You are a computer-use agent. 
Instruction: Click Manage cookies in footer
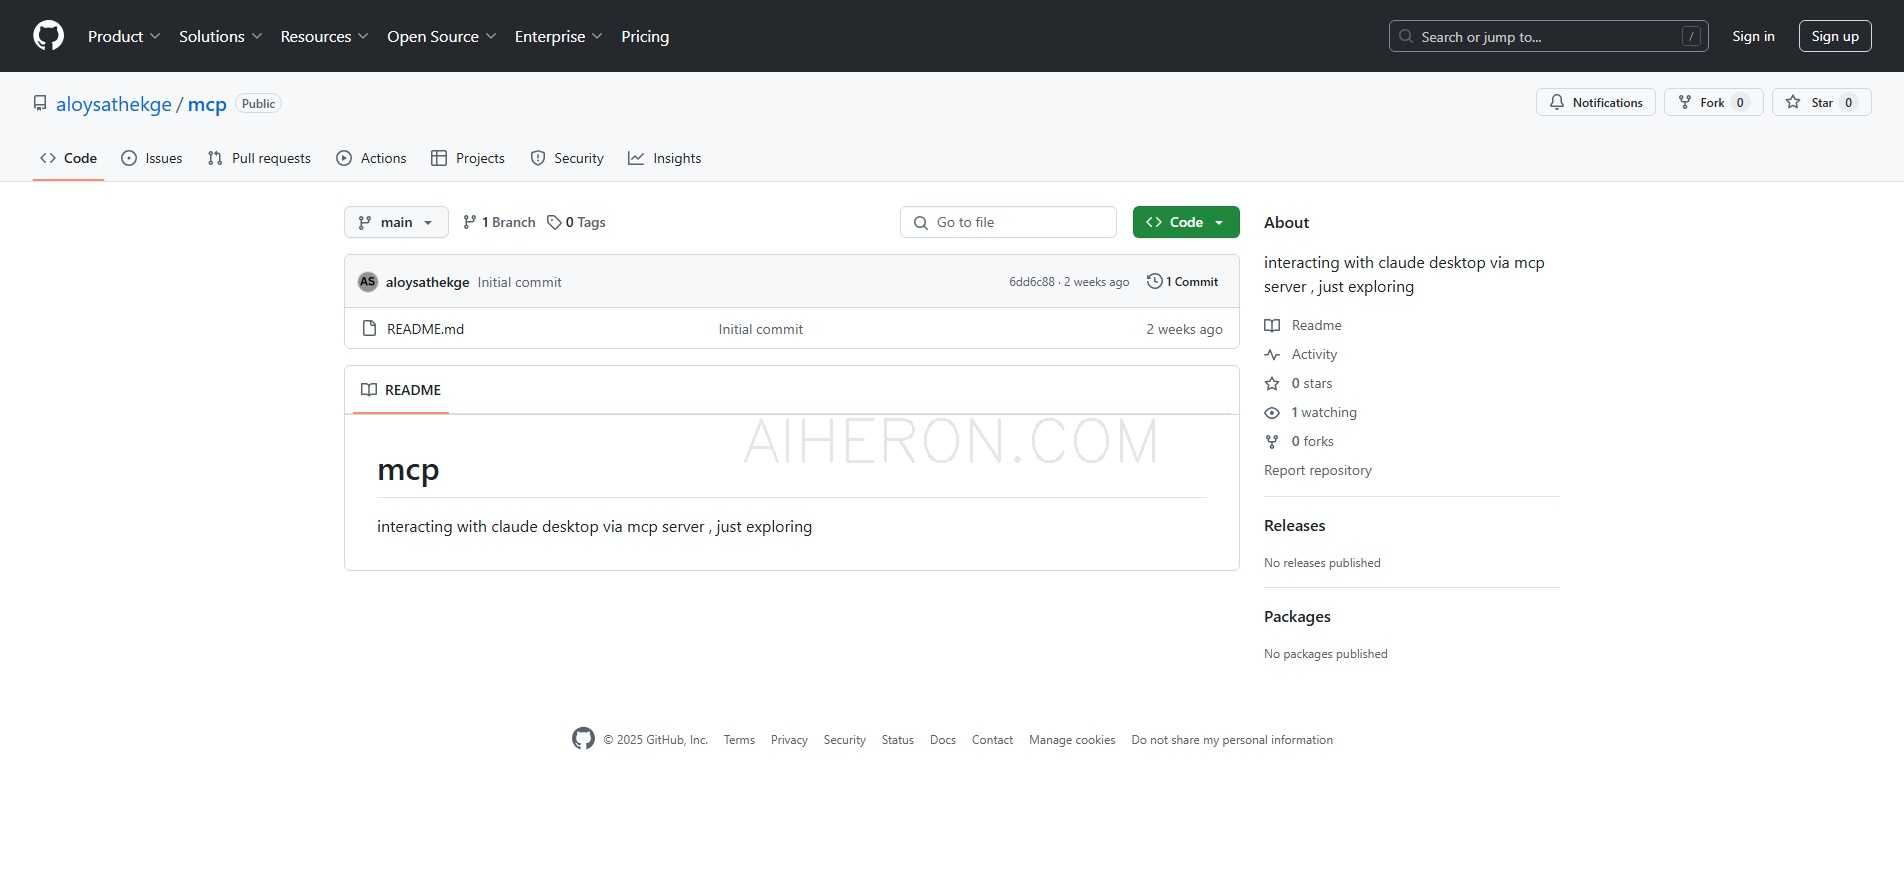pyautogui.click(x=1072, y=740)
